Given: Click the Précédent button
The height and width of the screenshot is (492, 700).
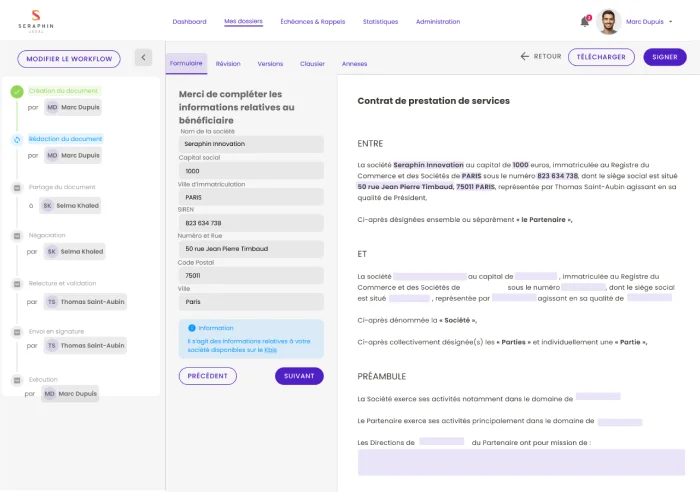Looking at the screenshot, I should [x=208, y=376].
